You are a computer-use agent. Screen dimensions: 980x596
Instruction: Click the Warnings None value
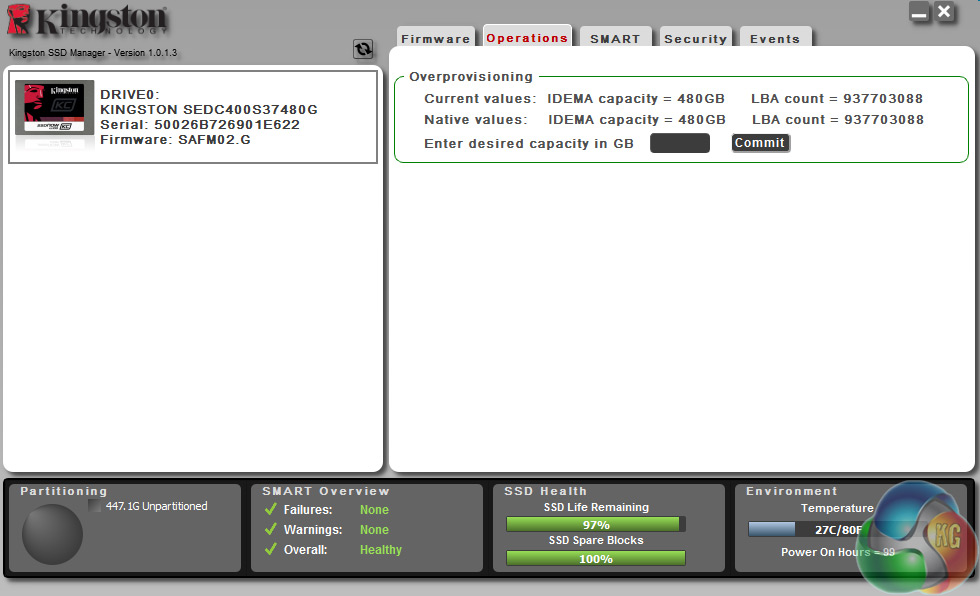pos(374,530)
